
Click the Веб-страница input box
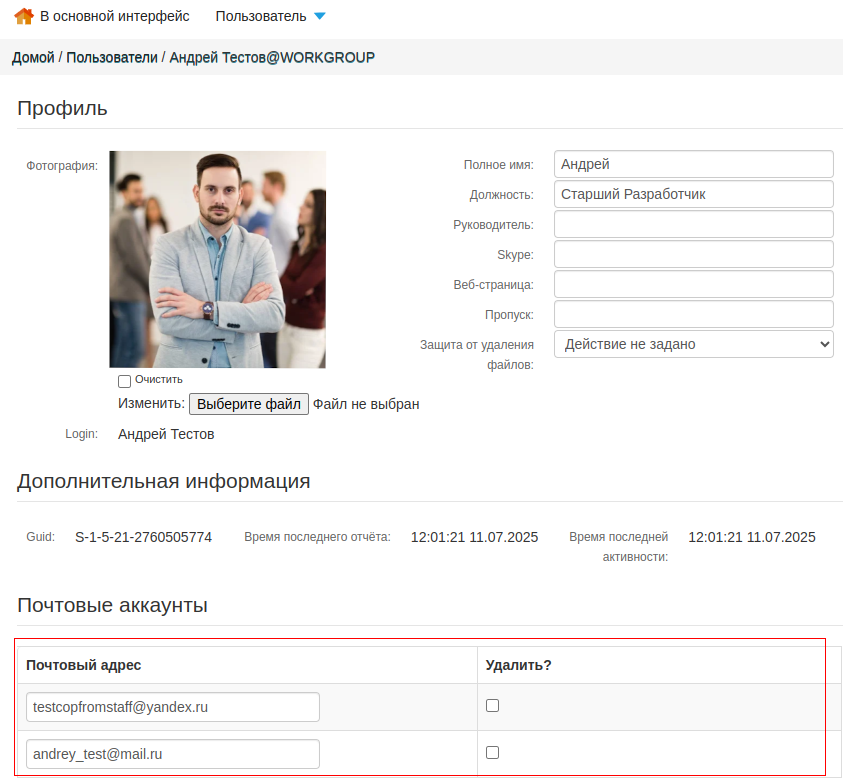[x=693, y=284]
